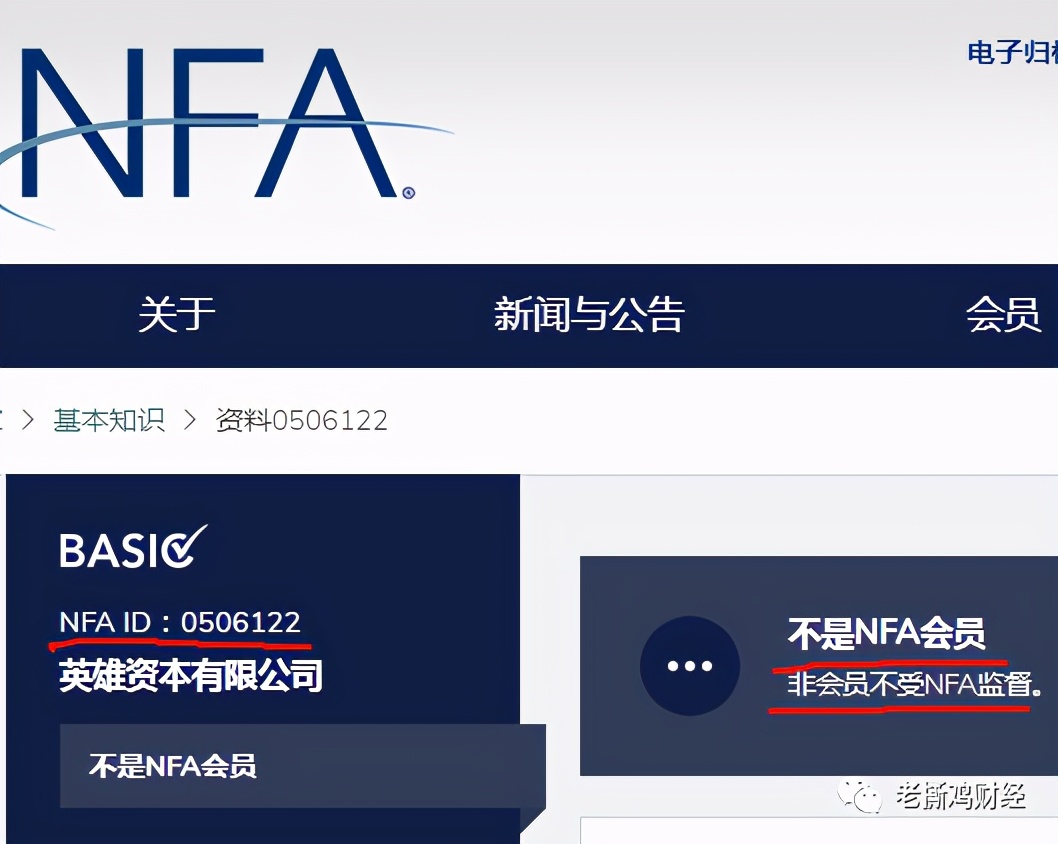Go to 基本知识 breadcrumb link
This screenshot has height=844, width=1058.
[x=109, y=420]
